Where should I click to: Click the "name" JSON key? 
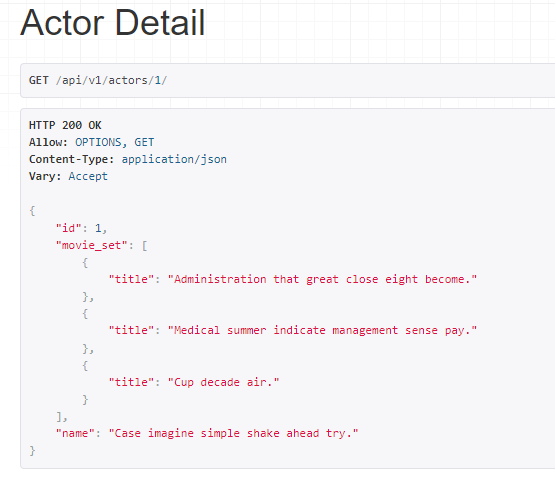[75, 433]
